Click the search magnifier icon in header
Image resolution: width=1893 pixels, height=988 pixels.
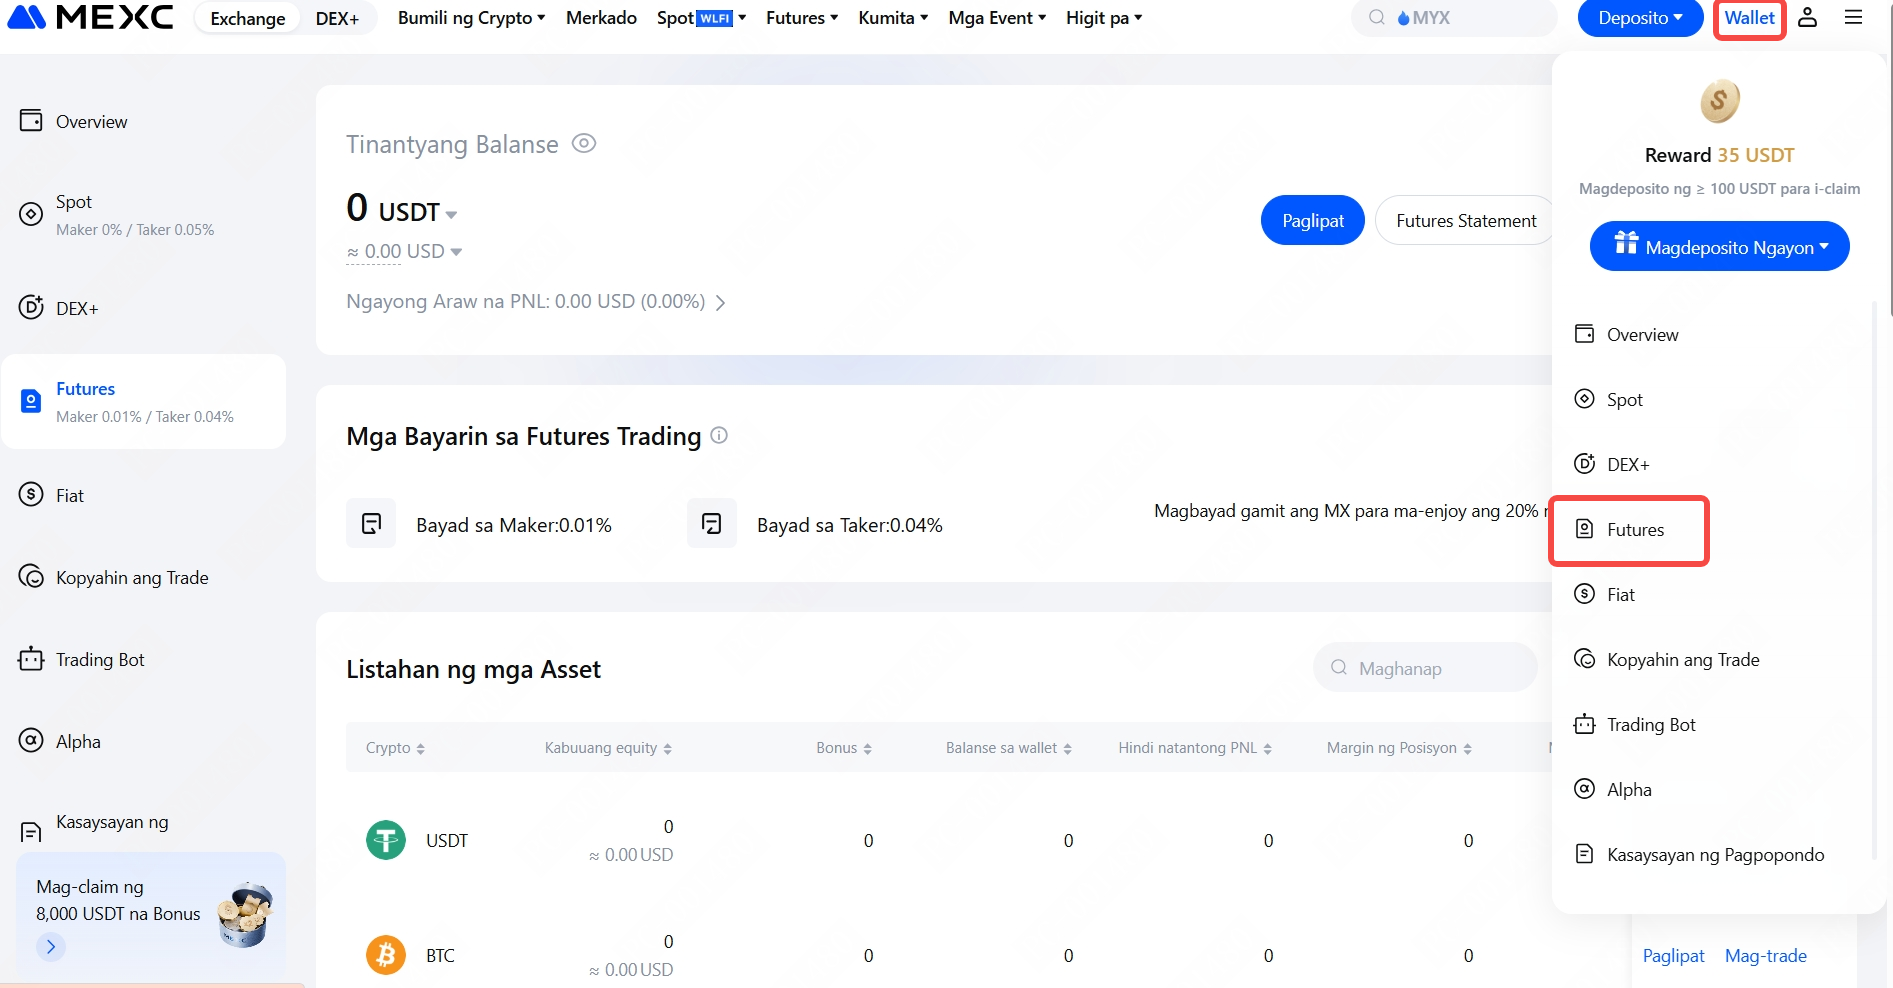(x=1377, y=17)
